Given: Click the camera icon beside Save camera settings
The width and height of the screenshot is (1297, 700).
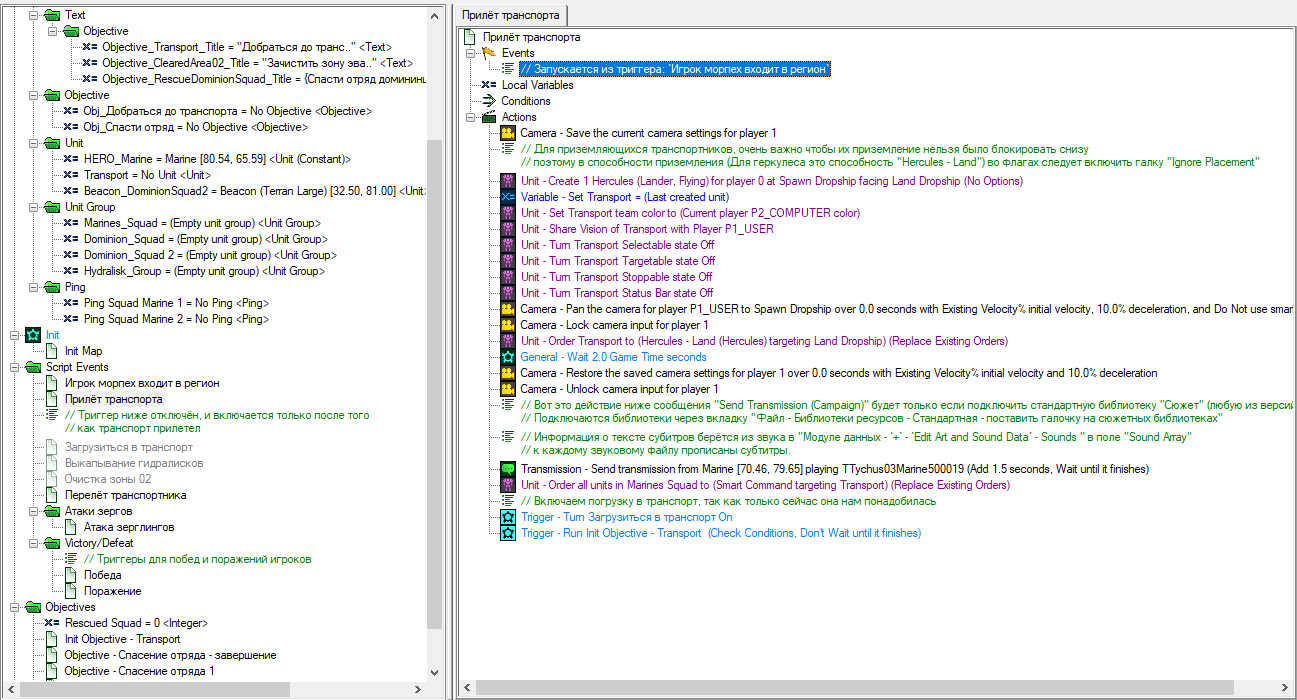Looking at the screenshot, I should click(507, 133).
